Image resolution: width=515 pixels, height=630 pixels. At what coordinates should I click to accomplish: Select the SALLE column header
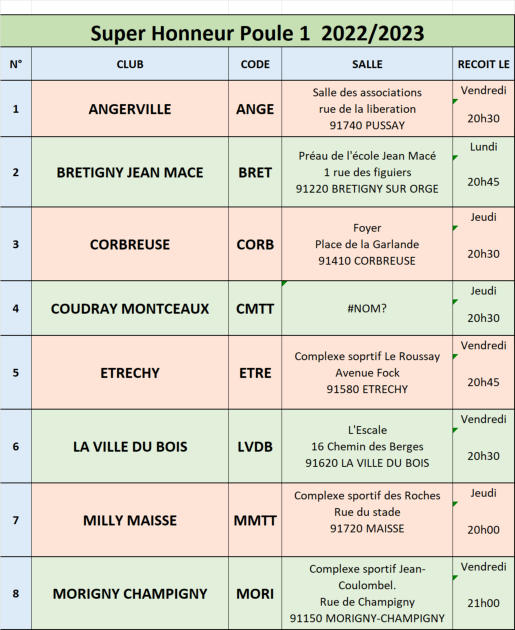[367, 64]
